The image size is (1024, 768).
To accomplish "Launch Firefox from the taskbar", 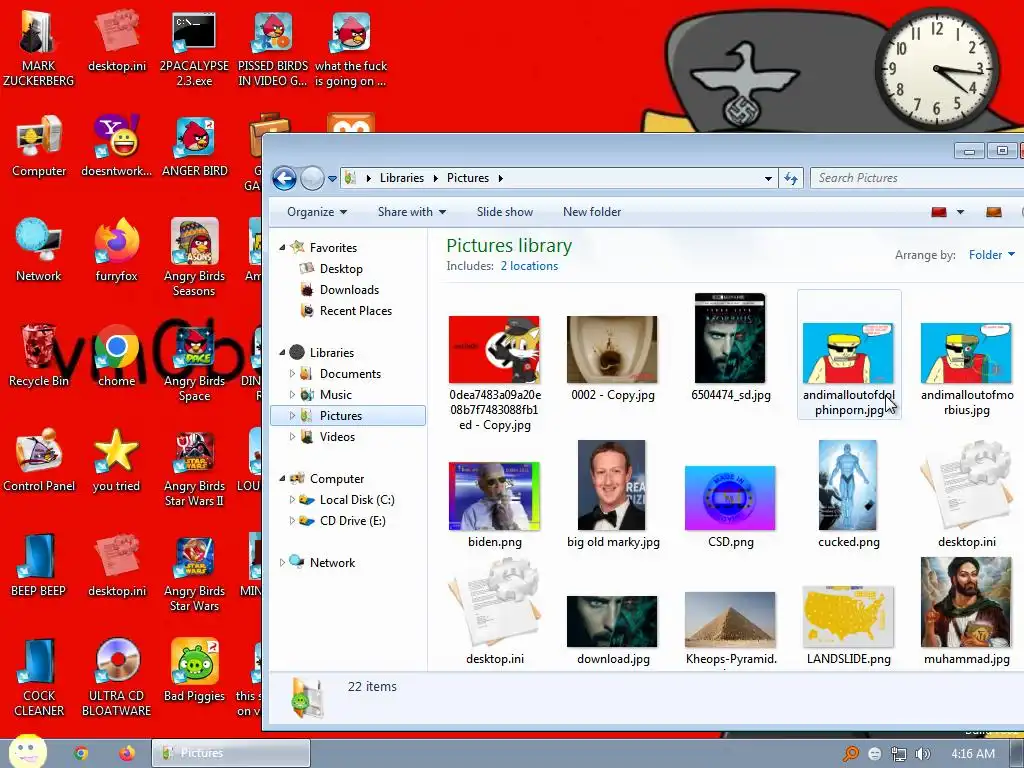I will (x=127, y=753).
